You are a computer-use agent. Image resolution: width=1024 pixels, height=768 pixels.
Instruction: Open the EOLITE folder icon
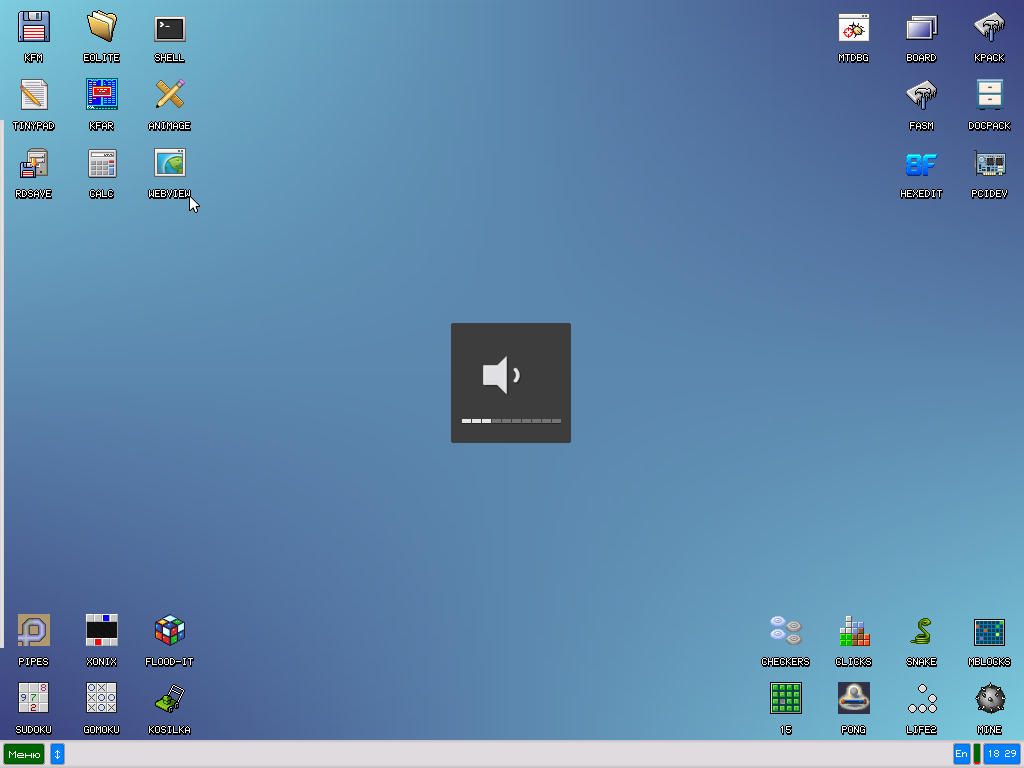point(101,28)
